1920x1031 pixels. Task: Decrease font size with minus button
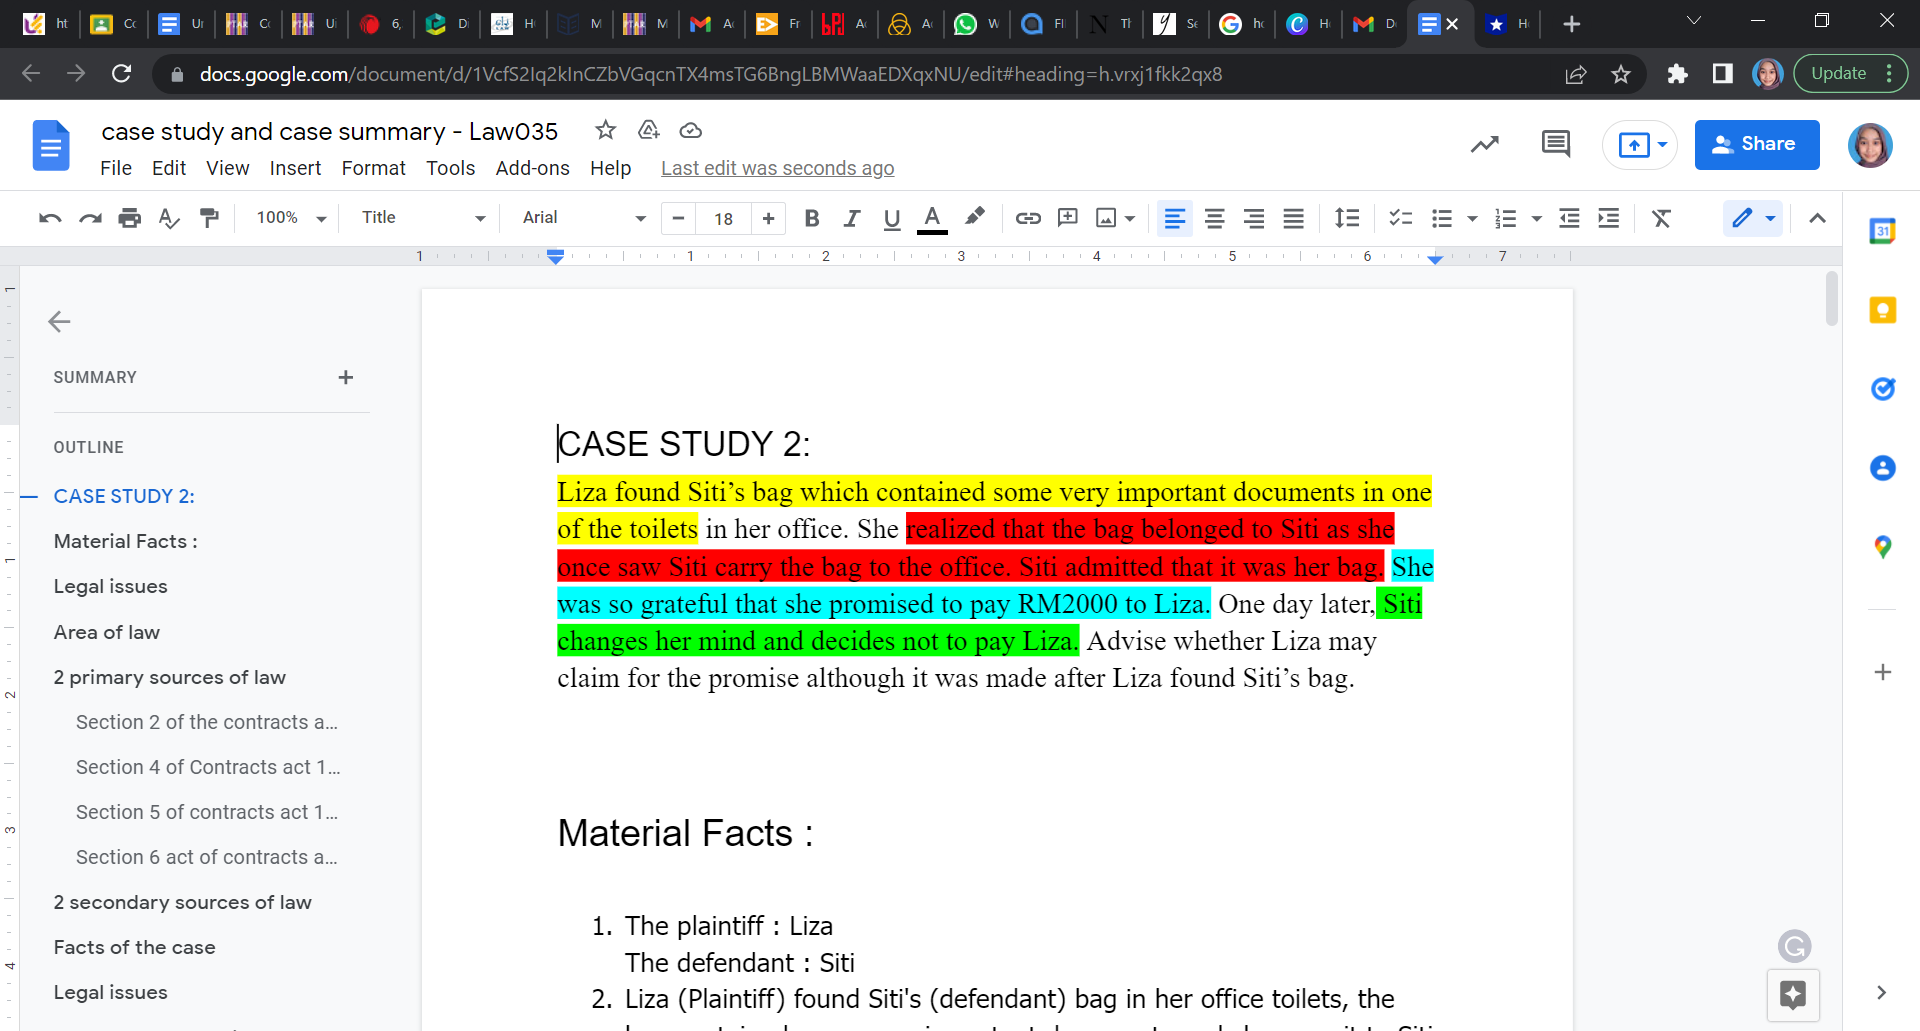tap(678, 218)
